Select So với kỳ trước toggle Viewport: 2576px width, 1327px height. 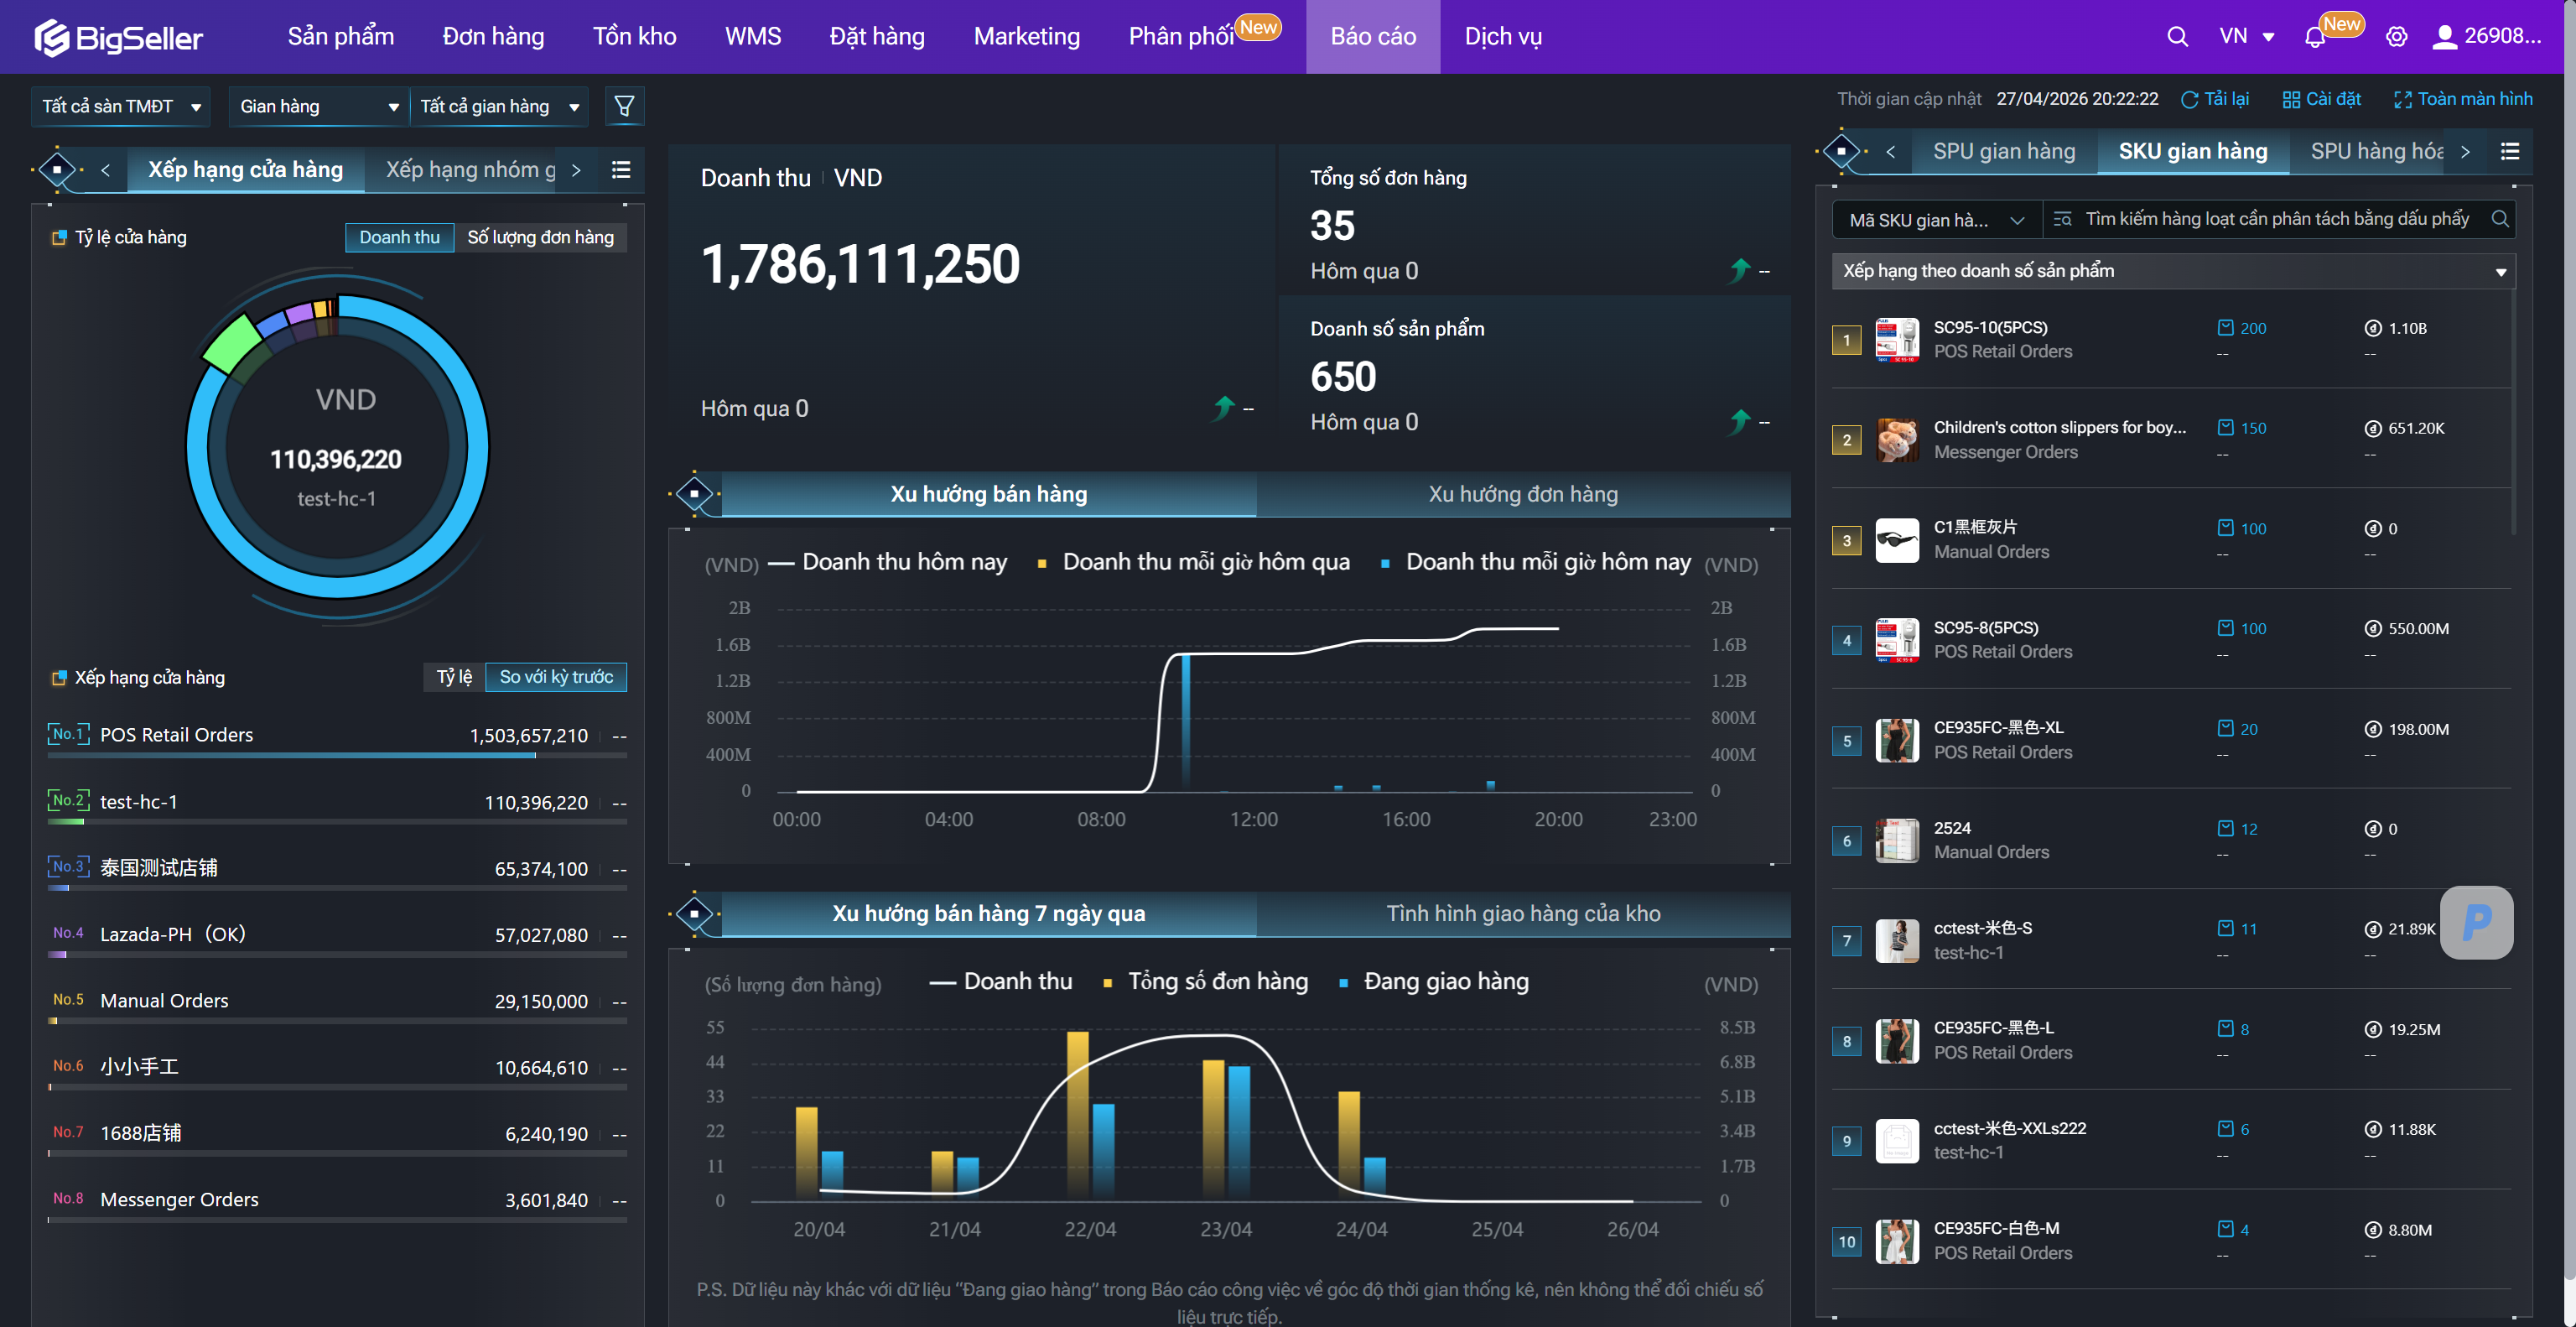pos(556,677)
